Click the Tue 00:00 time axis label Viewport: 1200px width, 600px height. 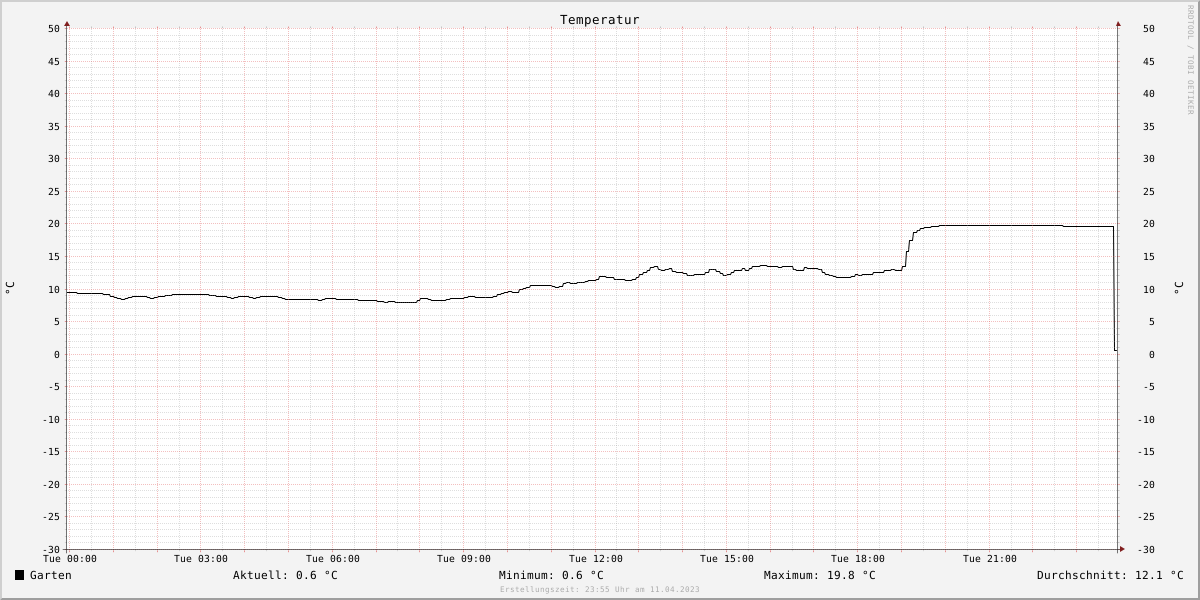(70, 559)
